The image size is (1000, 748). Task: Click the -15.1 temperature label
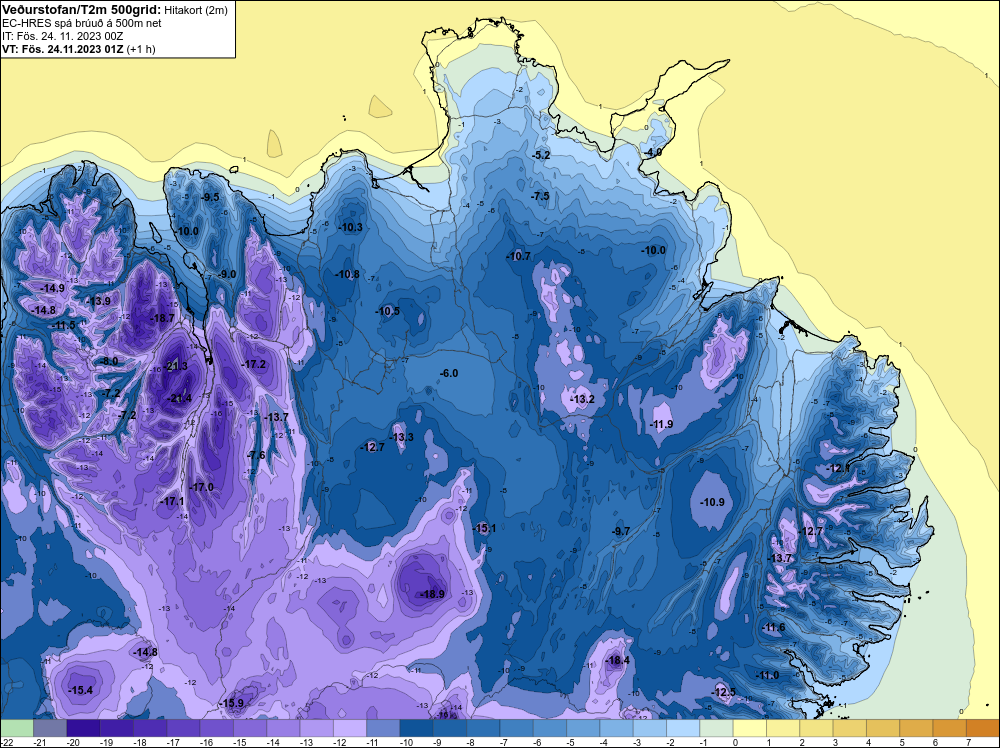point(484,528)
